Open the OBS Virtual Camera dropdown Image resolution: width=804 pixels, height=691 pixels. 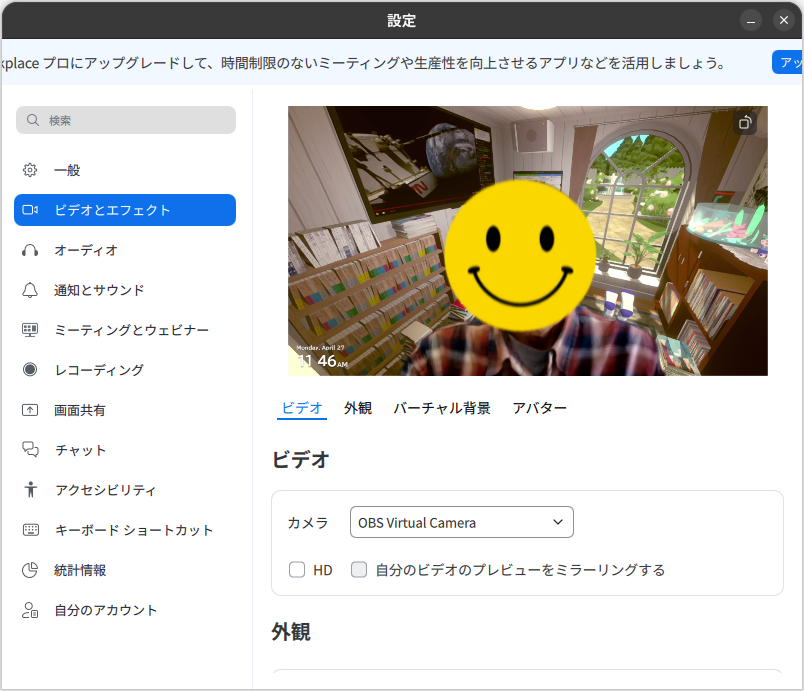point(461,522)
